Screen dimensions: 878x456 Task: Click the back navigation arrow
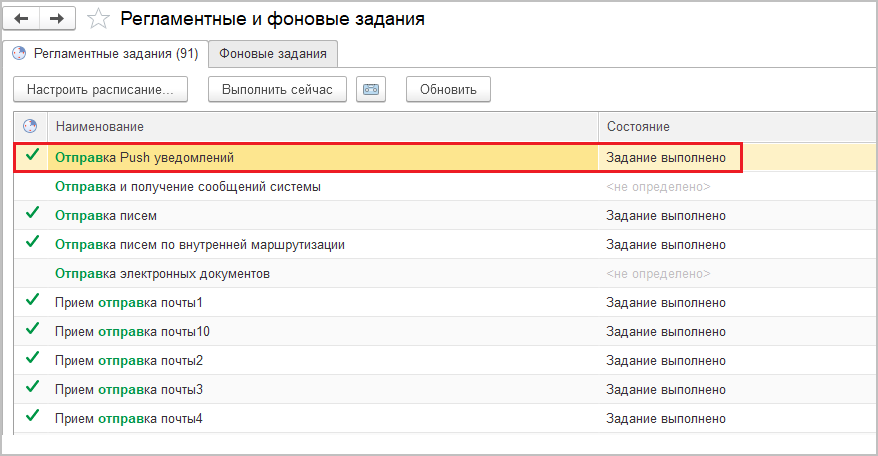click(x=21, y=19)
